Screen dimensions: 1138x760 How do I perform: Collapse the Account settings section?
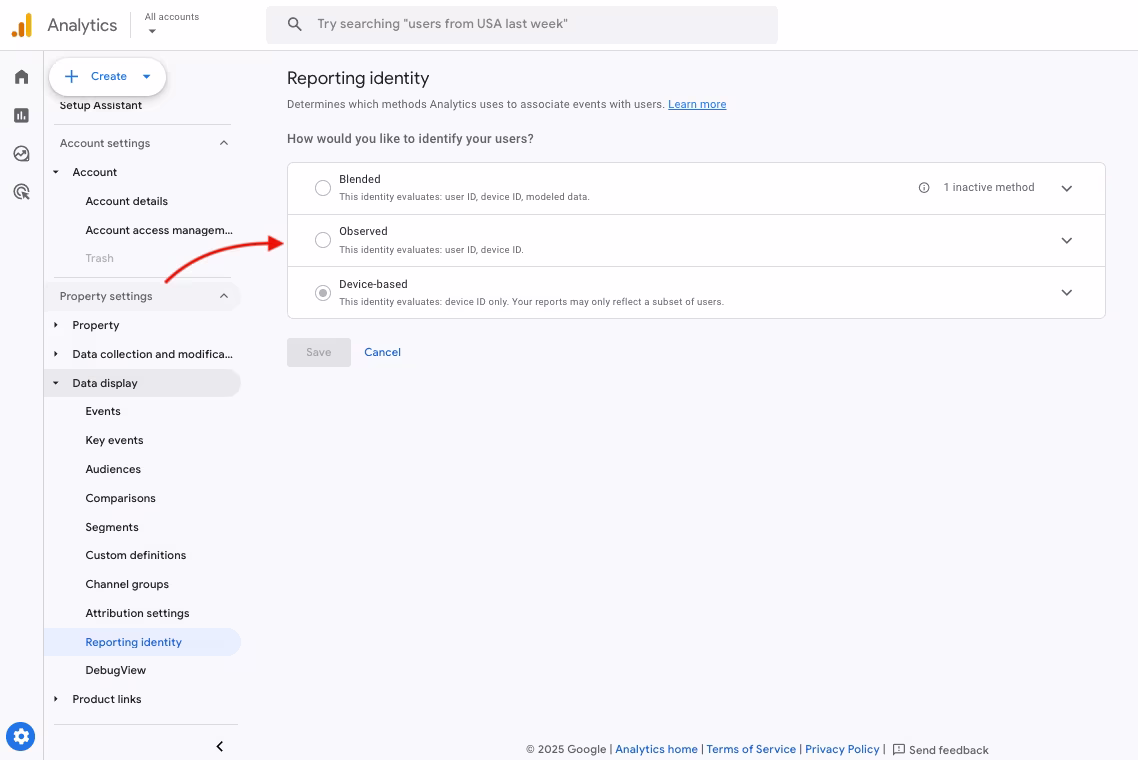tap(224, 143)
